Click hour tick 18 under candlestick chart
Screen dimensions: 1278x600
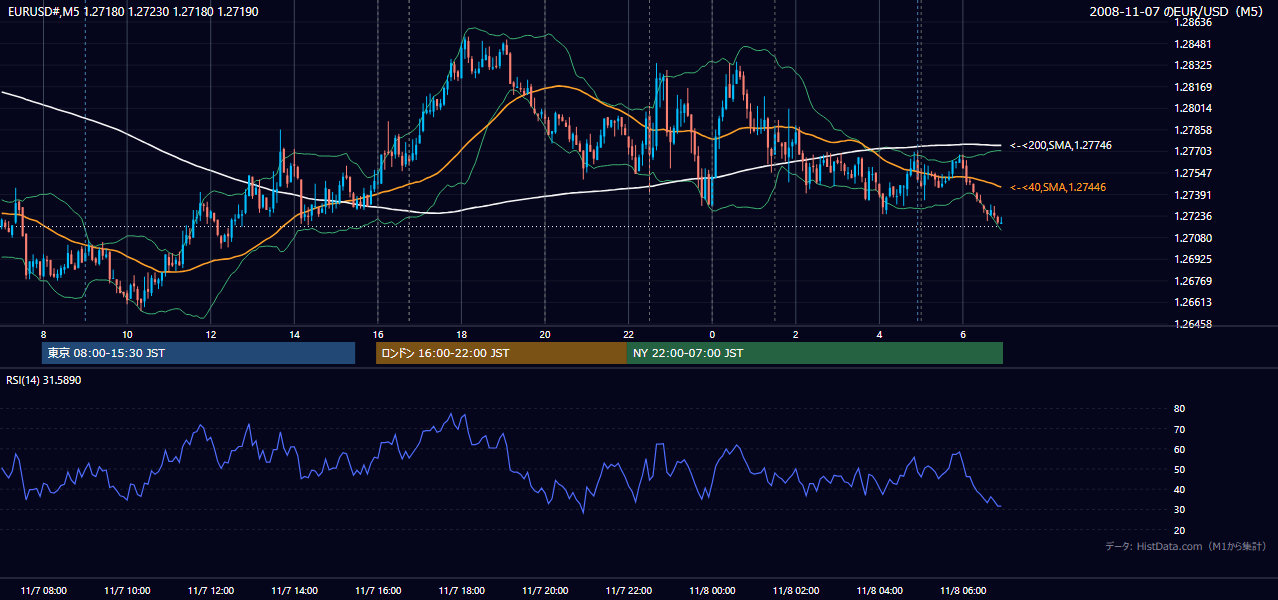tap(461, 334)
